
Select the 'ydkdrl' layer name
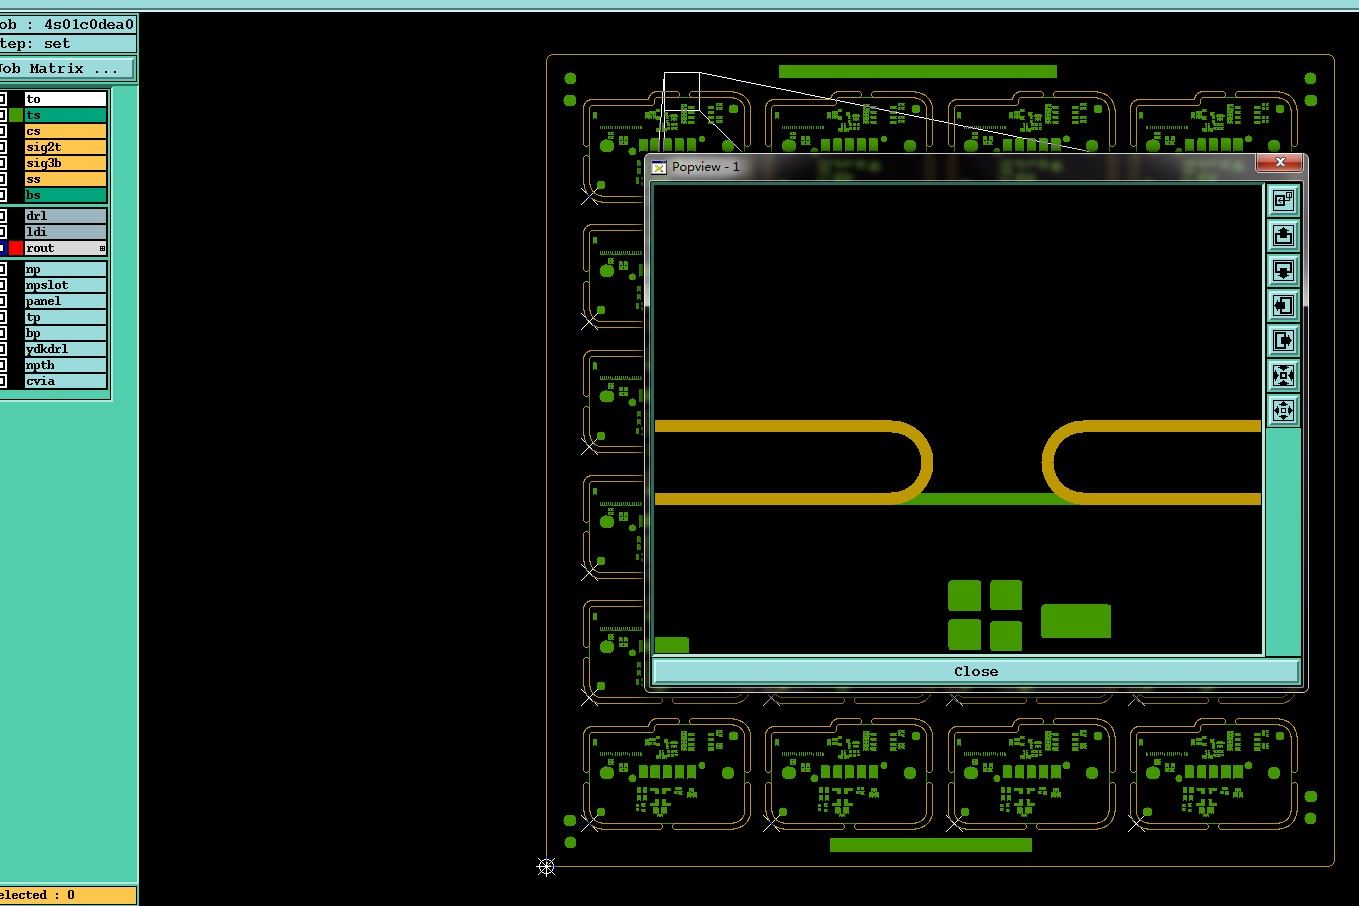pos(66,349)
